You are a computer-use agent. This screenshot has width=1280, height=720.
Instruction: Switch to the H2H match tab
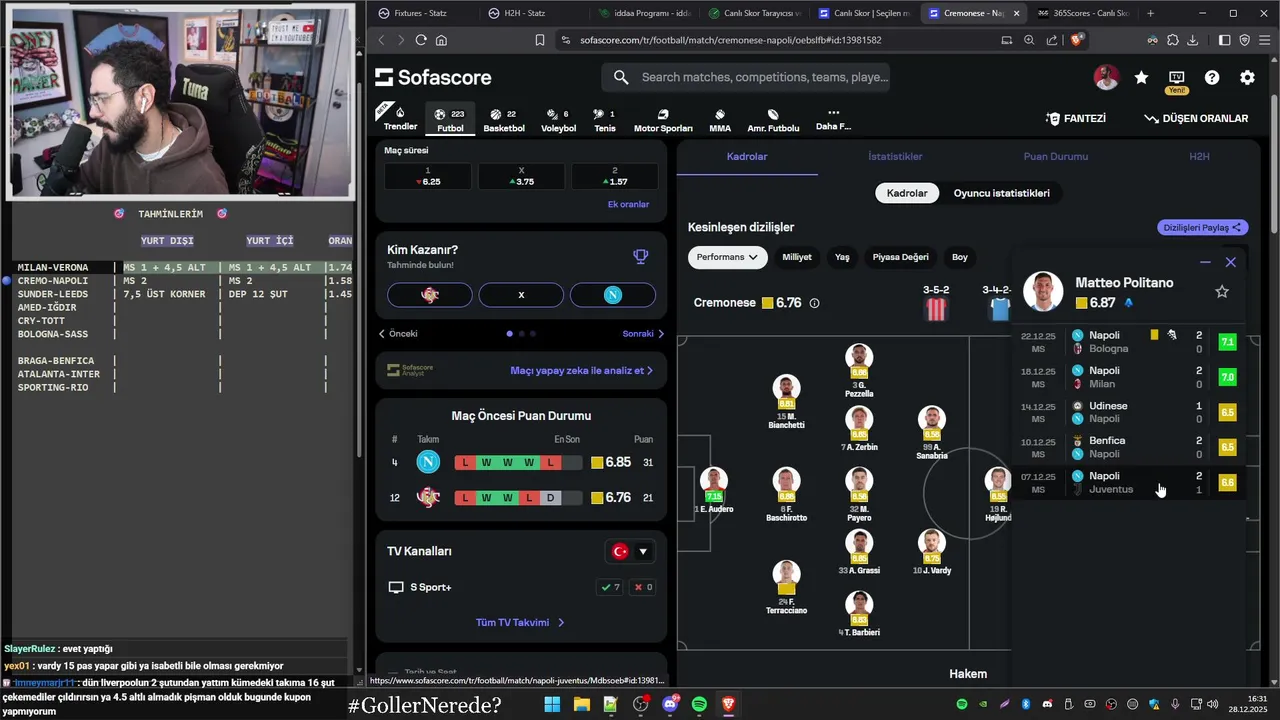tap(1199, 157)
